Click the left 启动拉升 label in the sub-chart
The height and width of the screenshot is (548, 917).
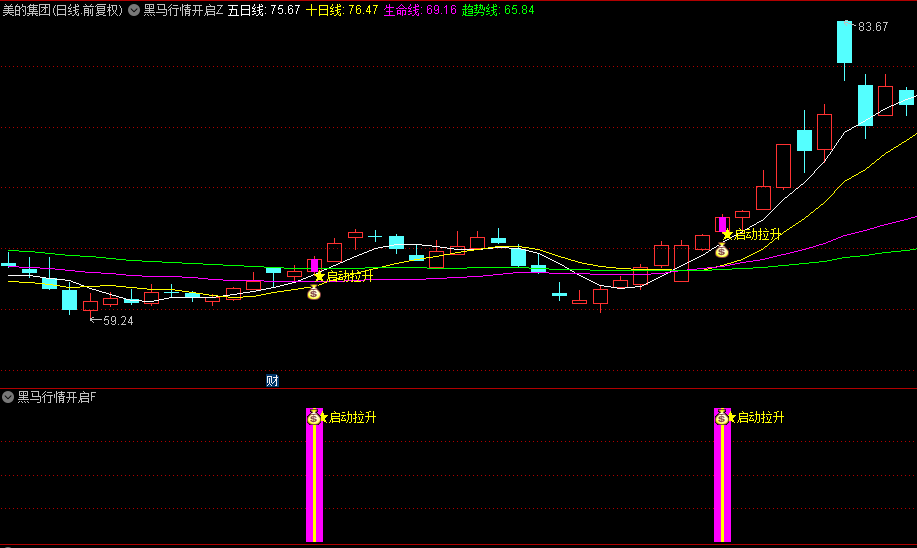(353, 418)
